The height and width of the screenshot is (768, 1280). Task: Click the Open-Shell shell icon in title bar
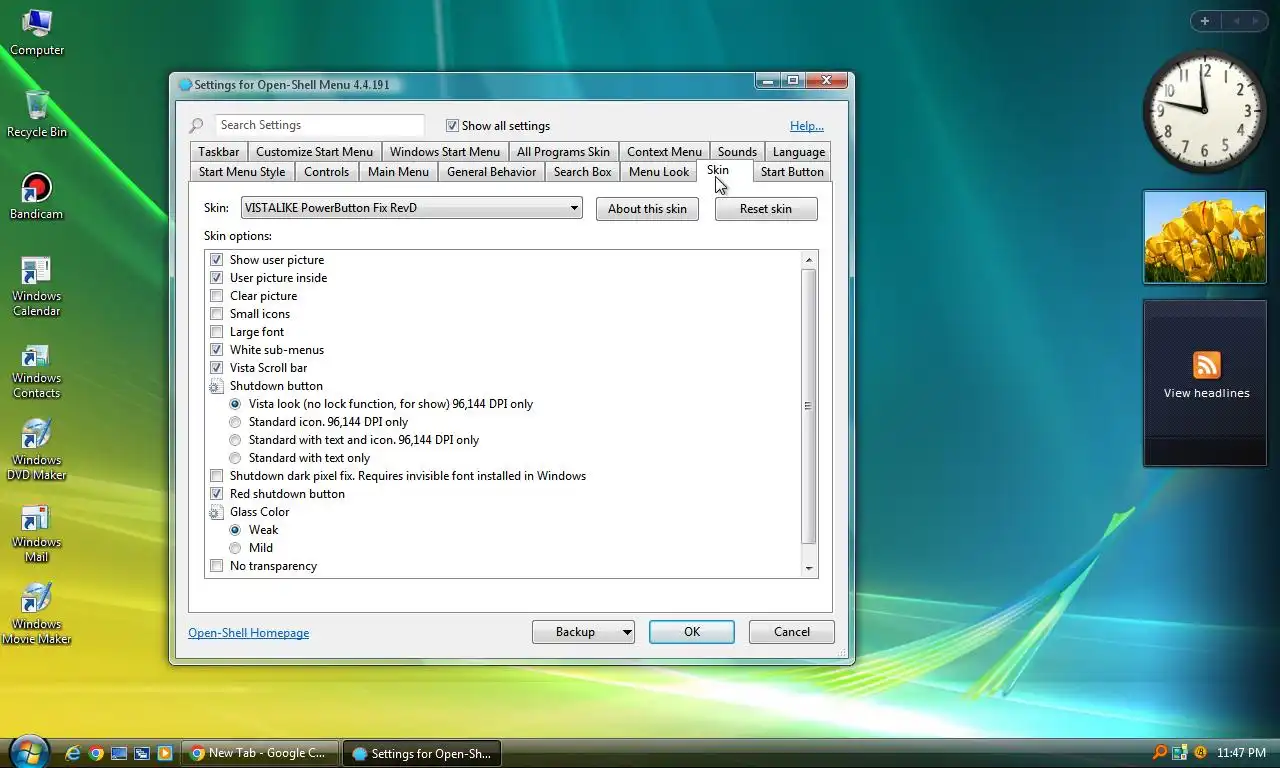(185, 85)
